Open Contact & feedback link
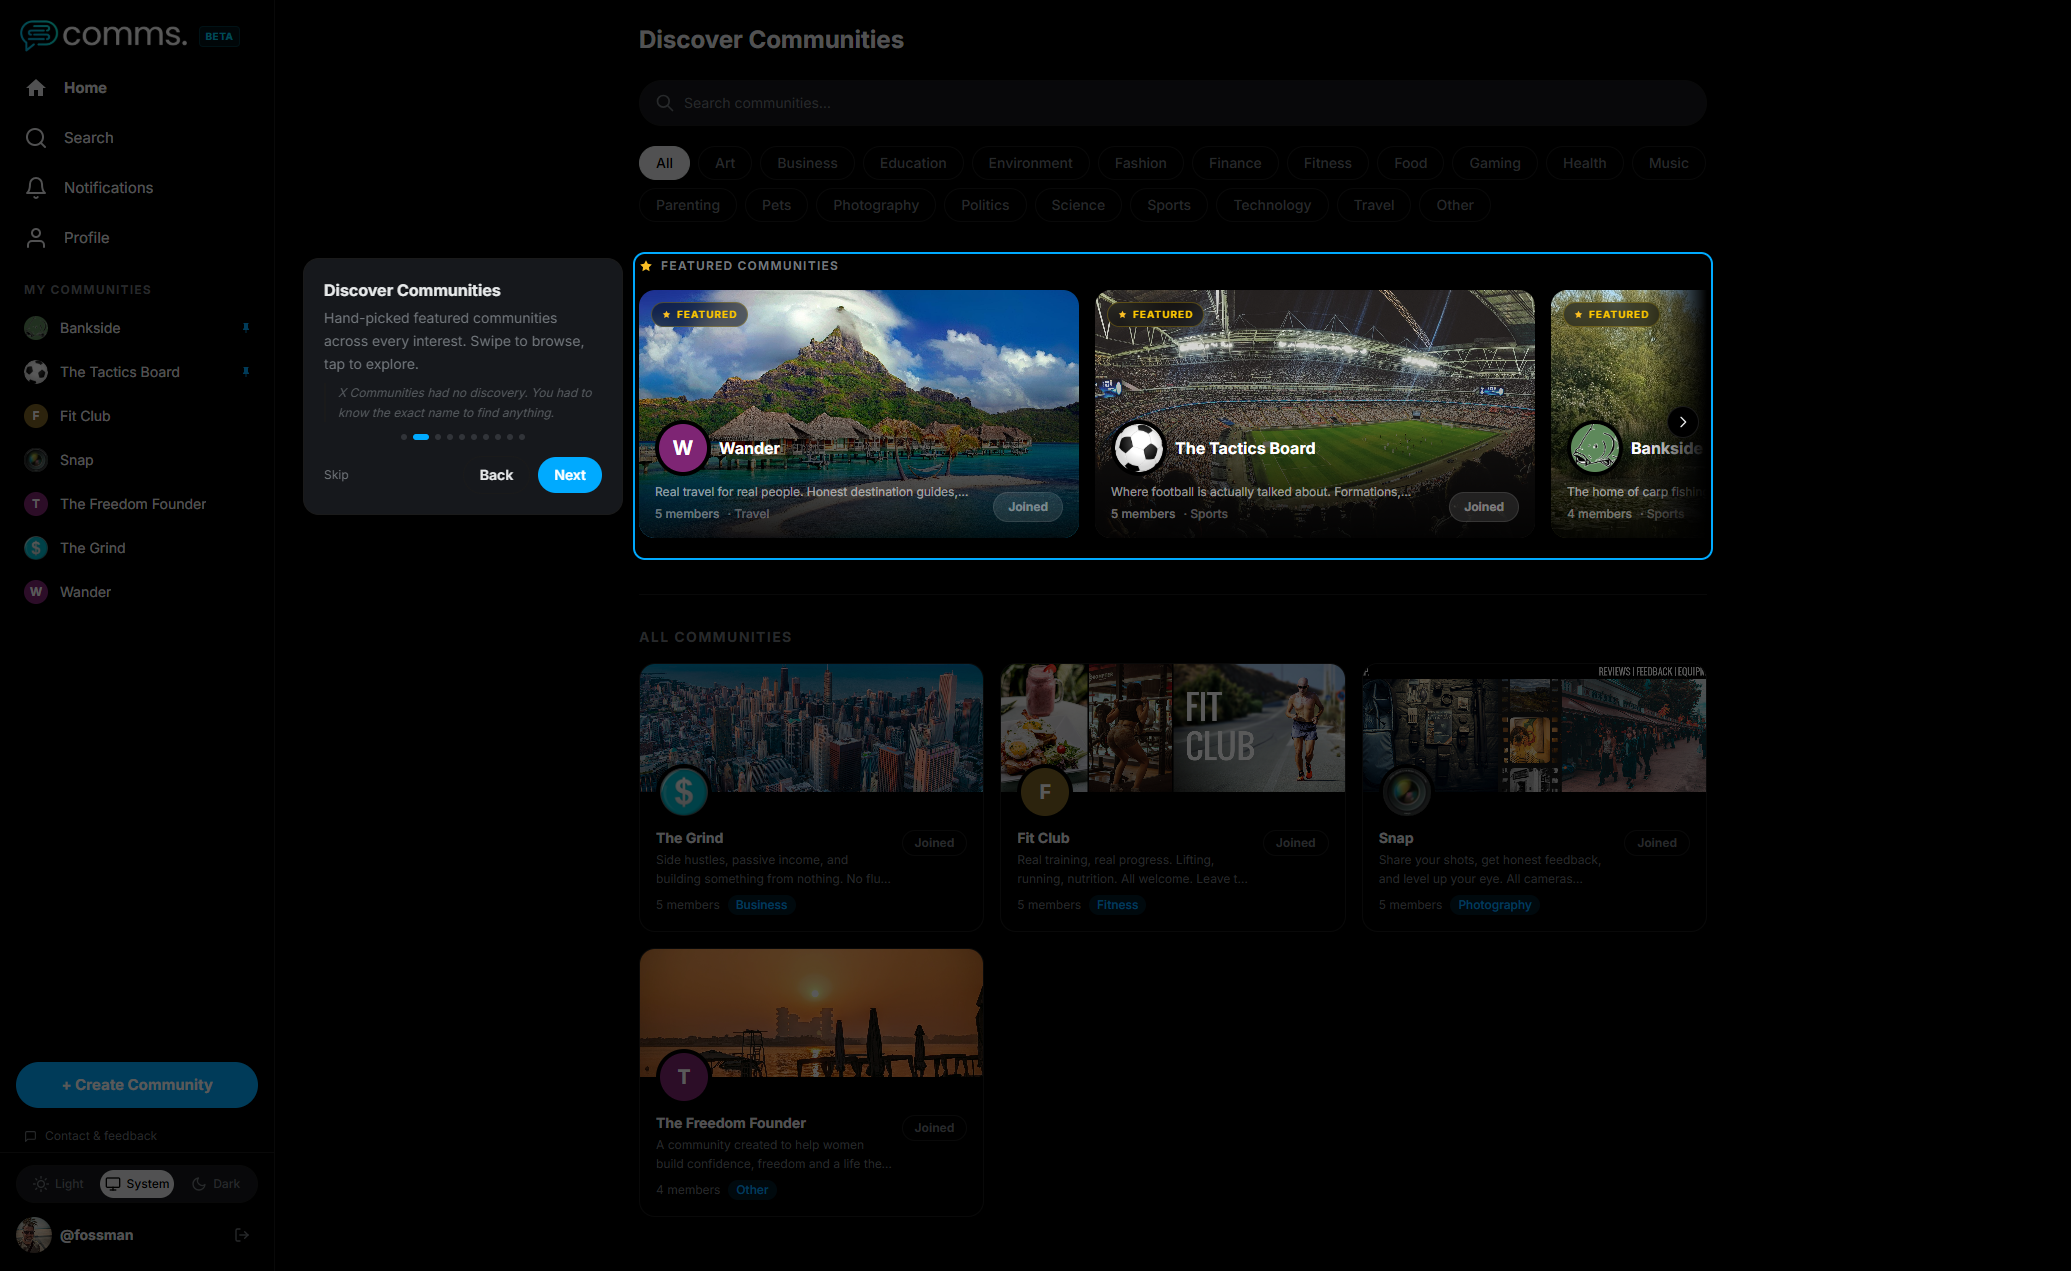Image resolution: width=2071 pixels, height=1271 pixels. pos(91,1136)
